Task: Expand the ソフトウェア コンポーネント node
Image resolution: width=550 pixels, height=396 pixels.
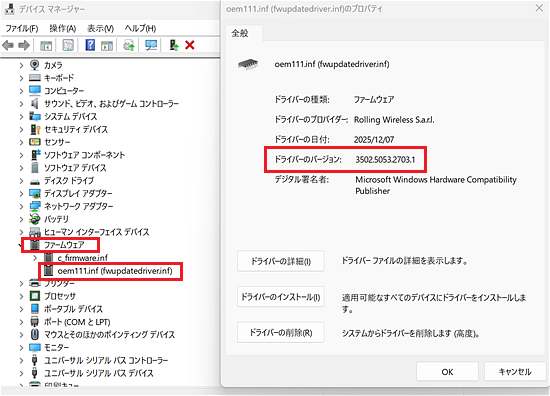Action: click(x=21, y=155)
